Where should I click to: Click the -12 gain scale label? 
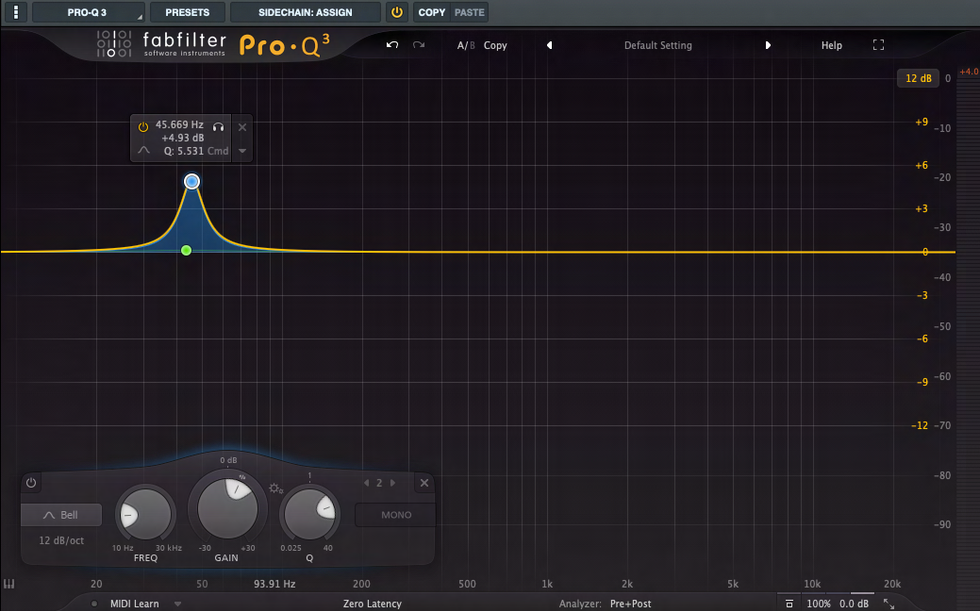pyautogui.click(x=919, y=425)
